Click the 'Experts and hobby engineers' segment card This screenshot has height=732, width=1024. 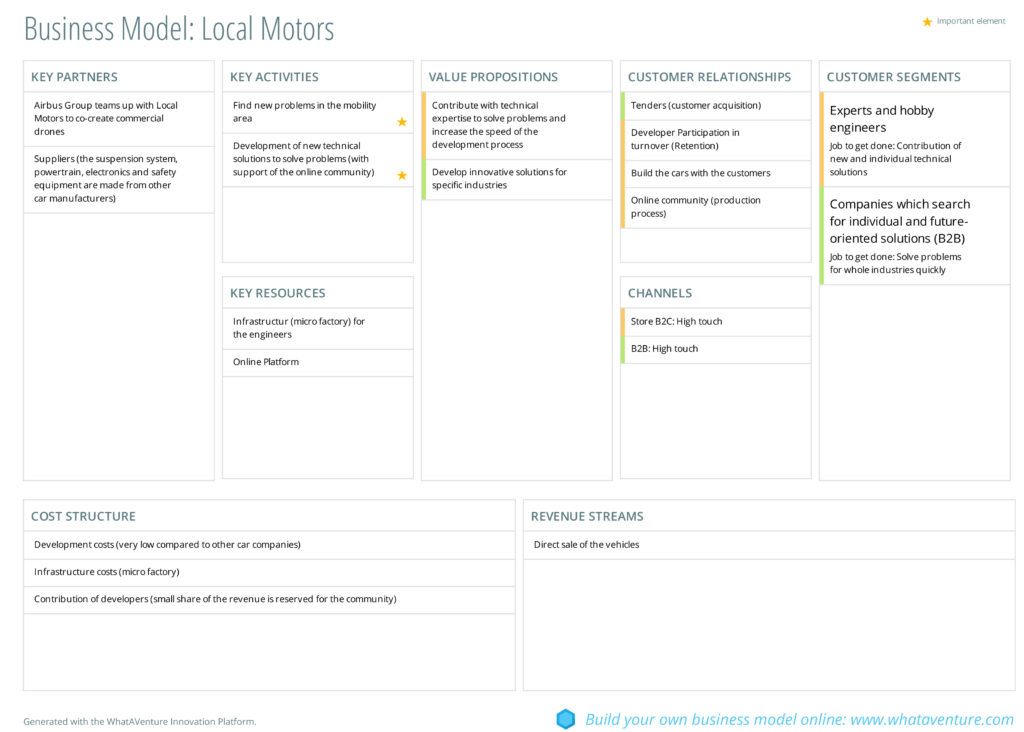click(x=915, y=139)
